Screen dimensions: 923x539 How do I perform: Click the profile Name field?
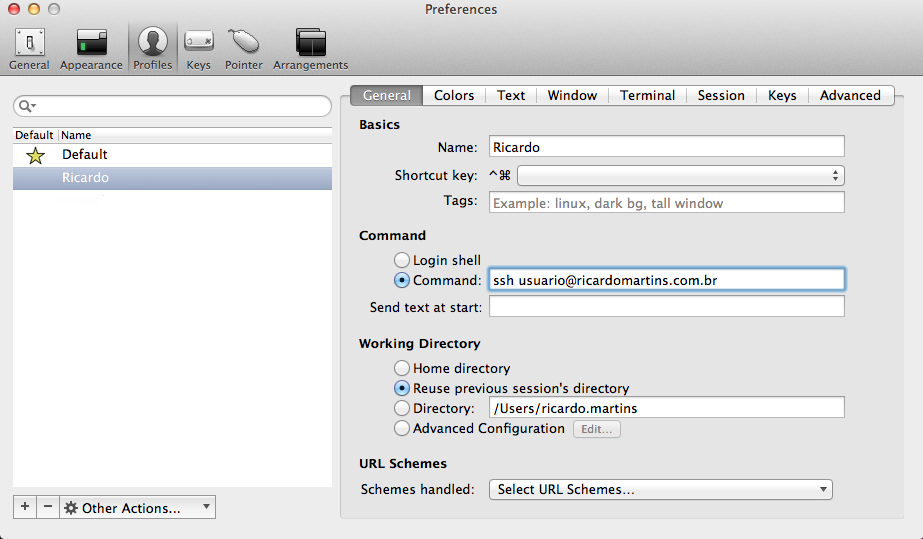point(666,147)
